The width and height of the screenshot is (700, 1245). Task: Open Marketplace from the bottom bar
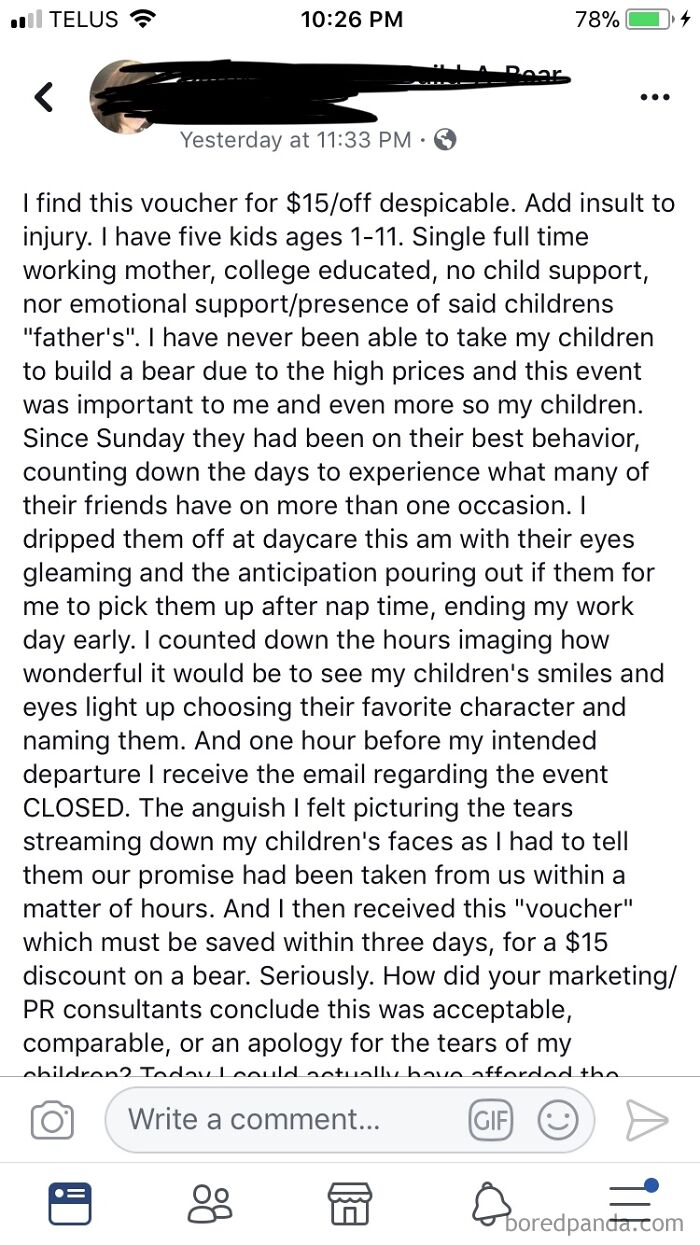point(350,1203)
